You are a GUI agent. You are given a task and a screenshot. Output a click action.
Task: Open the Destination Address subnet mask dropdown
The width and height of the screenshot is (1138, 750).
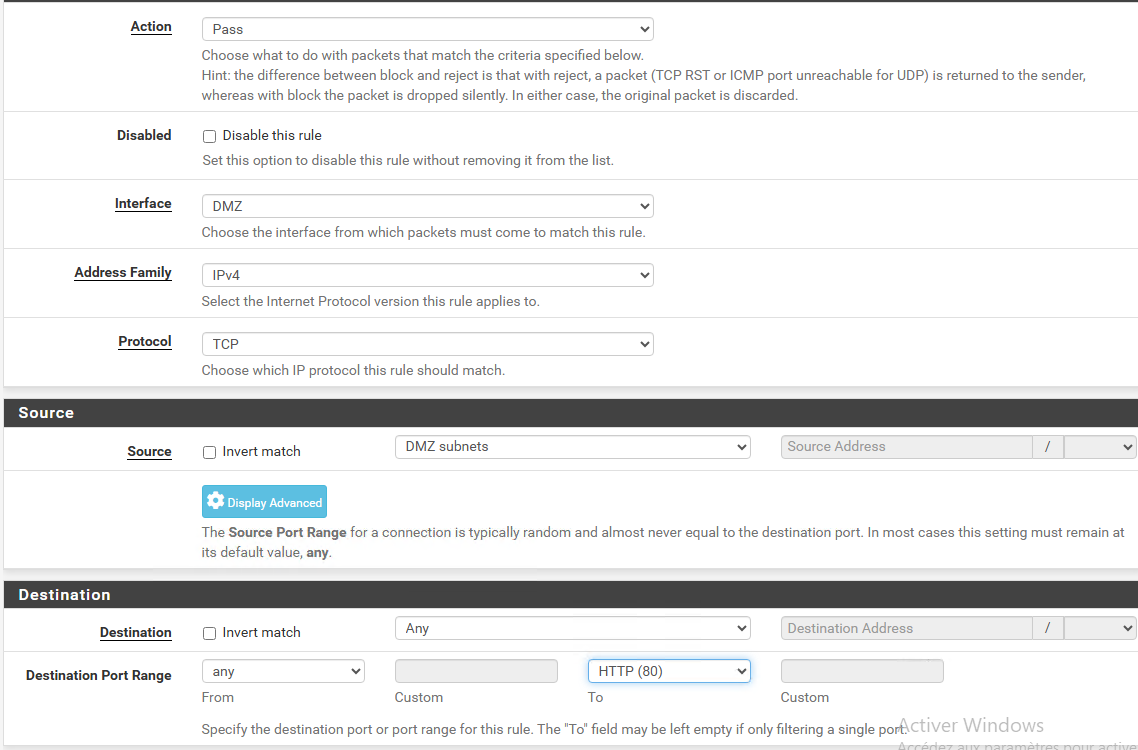click(x=1100, y=629)
